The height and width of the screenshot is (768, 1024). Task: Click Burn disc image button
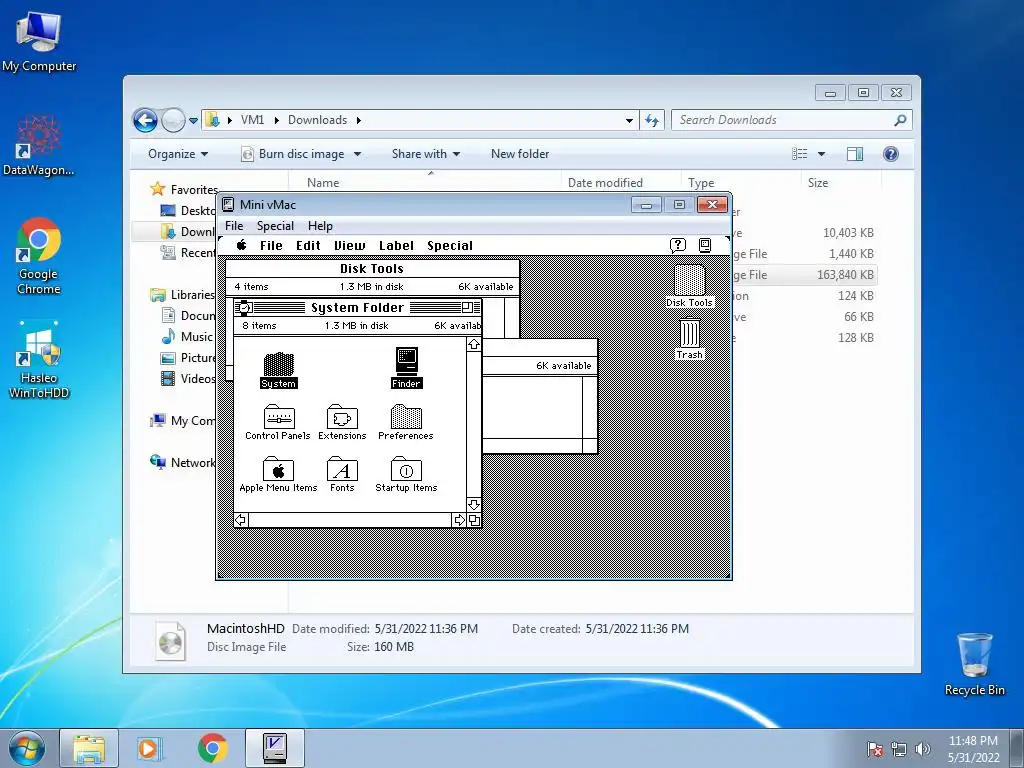293,154
